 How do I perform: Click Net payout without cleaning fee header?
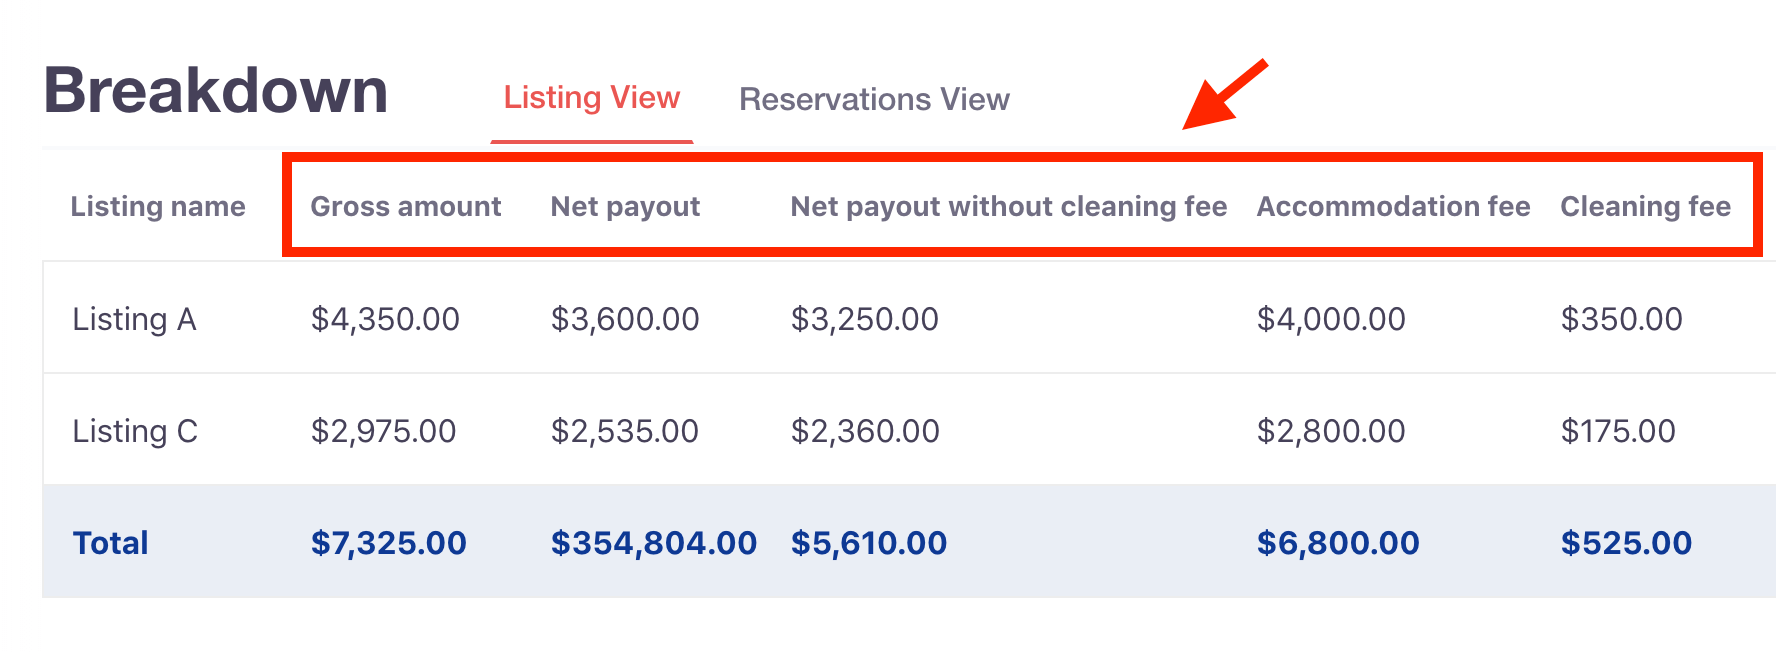(x=1009, y=206)
